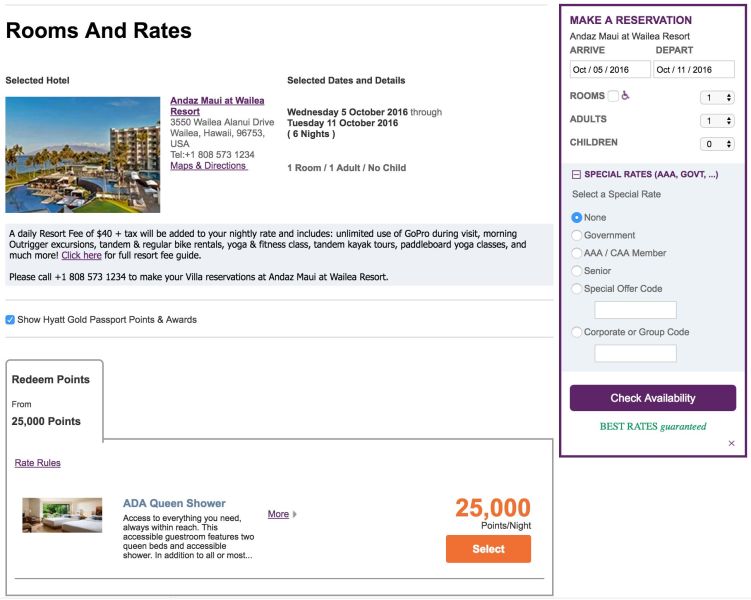This screenshot has height=600, width=751.
Task: Close the reservation panel with X icon
Action: (731, 443)
